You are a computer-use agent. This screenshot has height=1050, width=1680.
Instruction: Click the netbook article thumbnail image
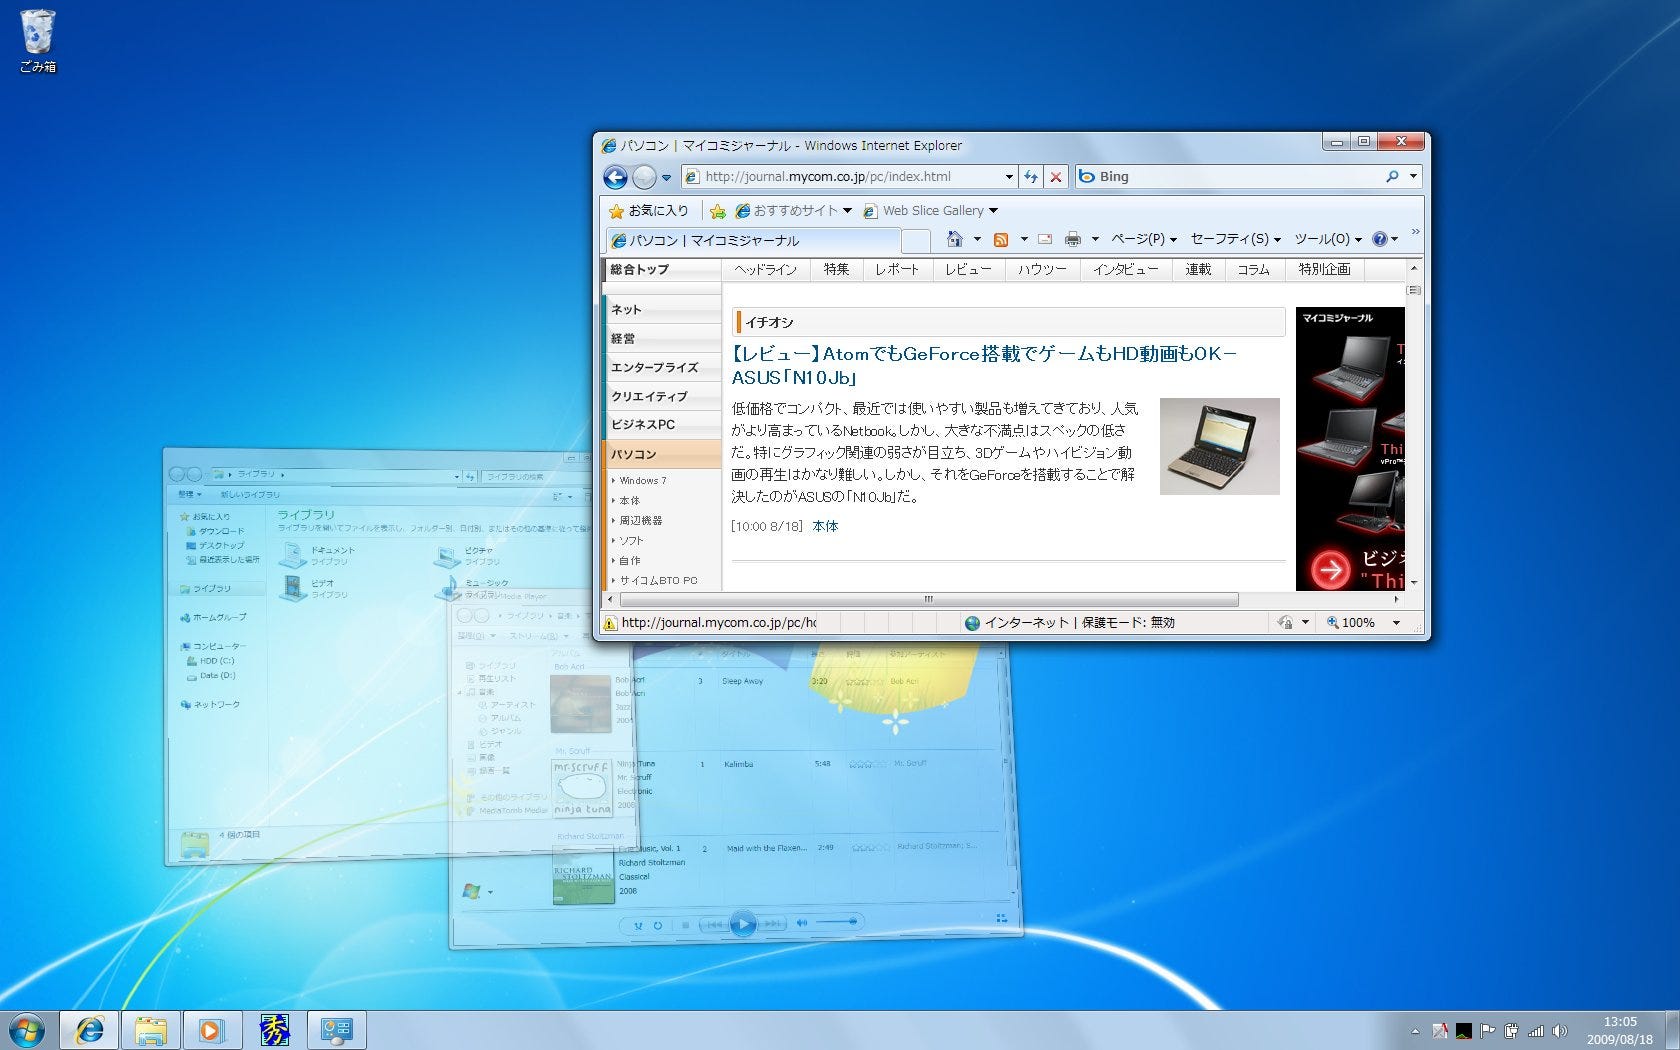tap(1219, 446)
